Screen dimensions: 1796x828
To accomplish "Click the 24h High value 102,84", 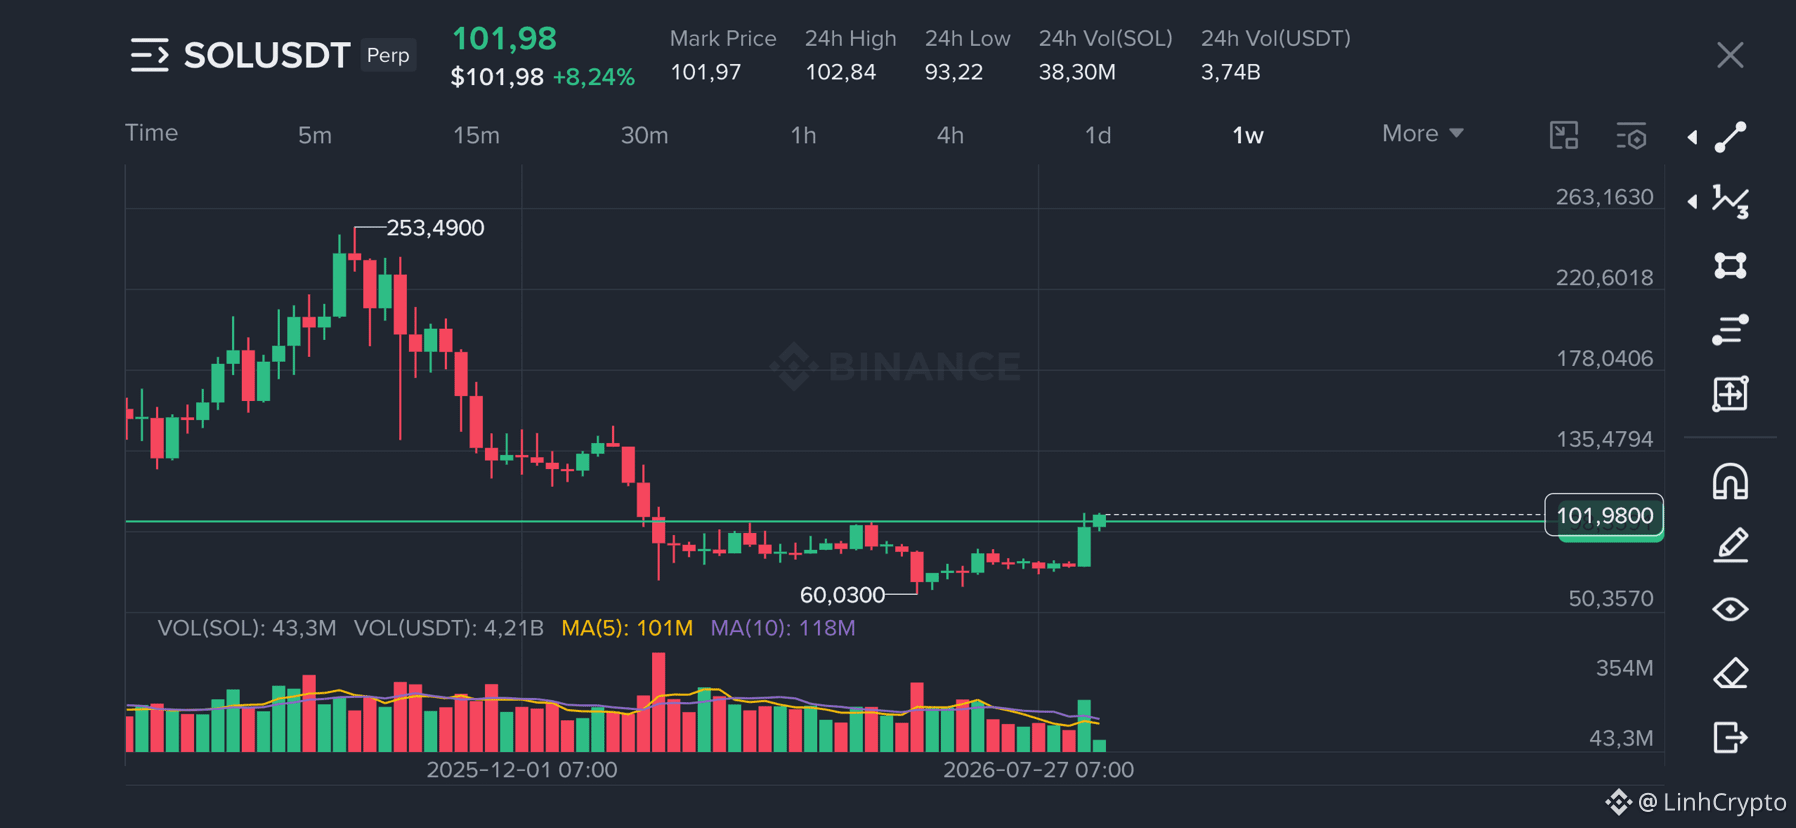I will [841, 72].
